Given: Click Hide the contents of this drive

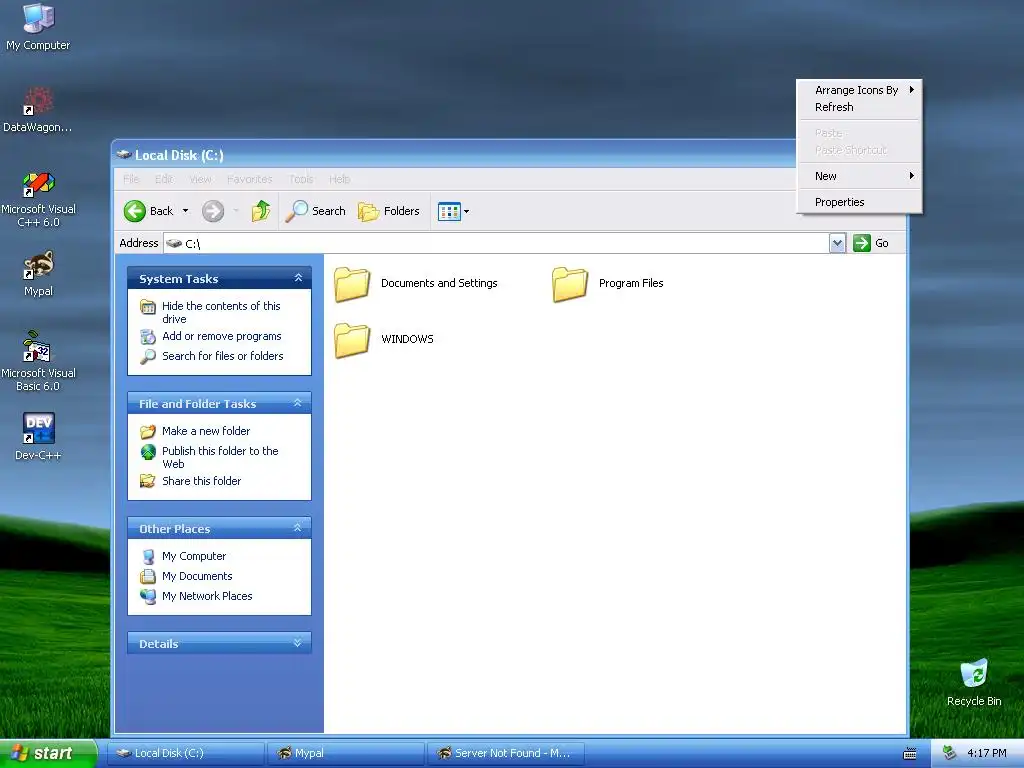Looking at the screenshot, I should click(x=221, y=312).
